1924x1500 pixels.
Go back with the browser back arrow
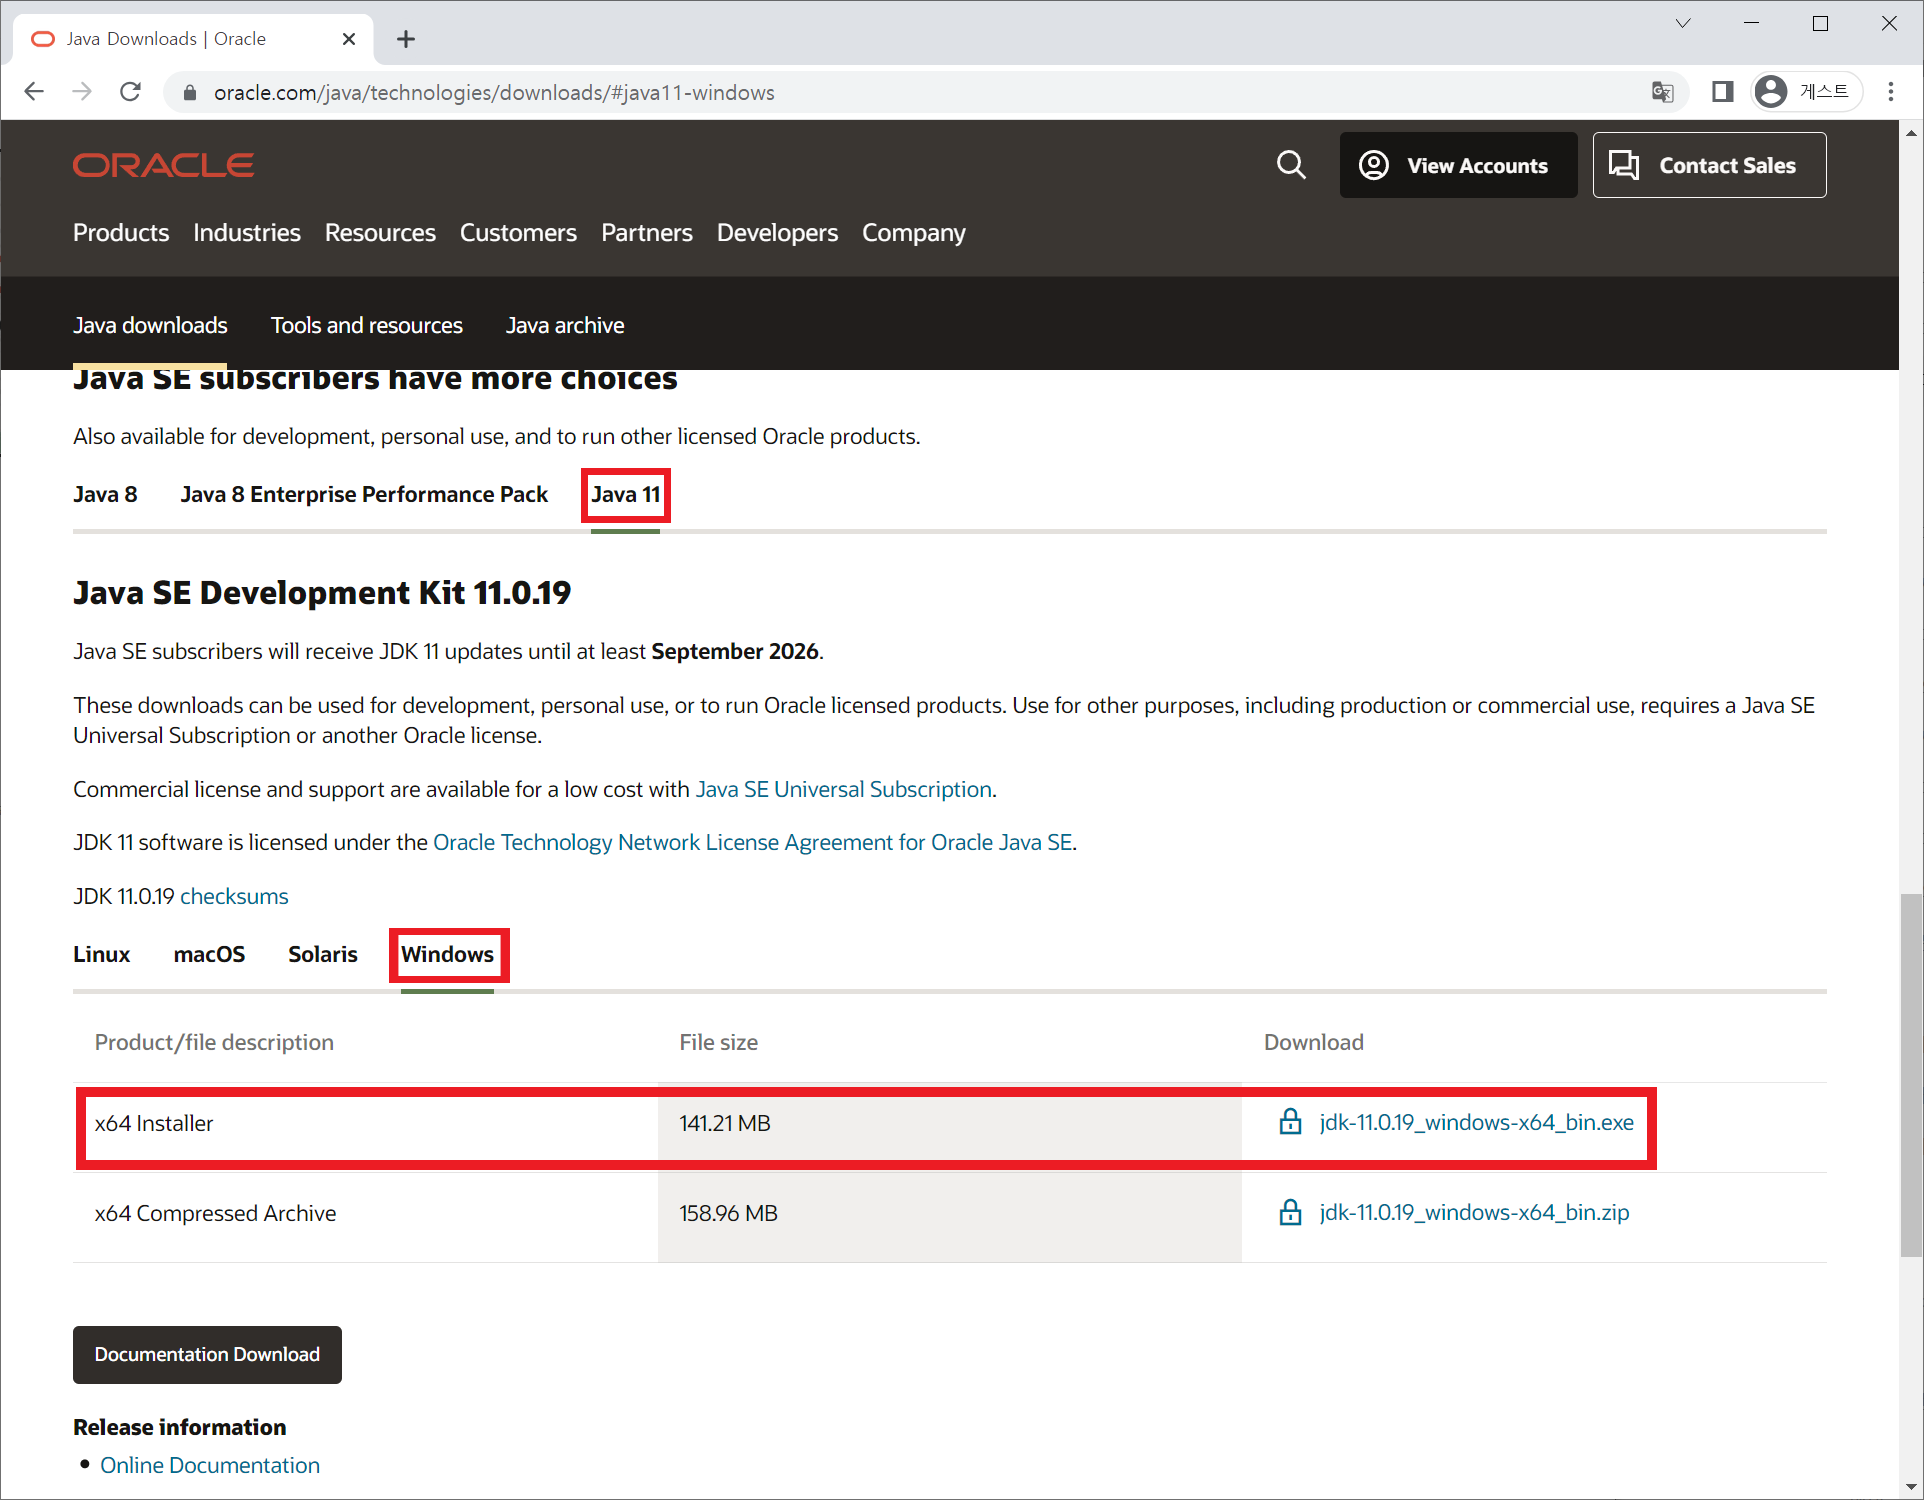tap(34, 92)
